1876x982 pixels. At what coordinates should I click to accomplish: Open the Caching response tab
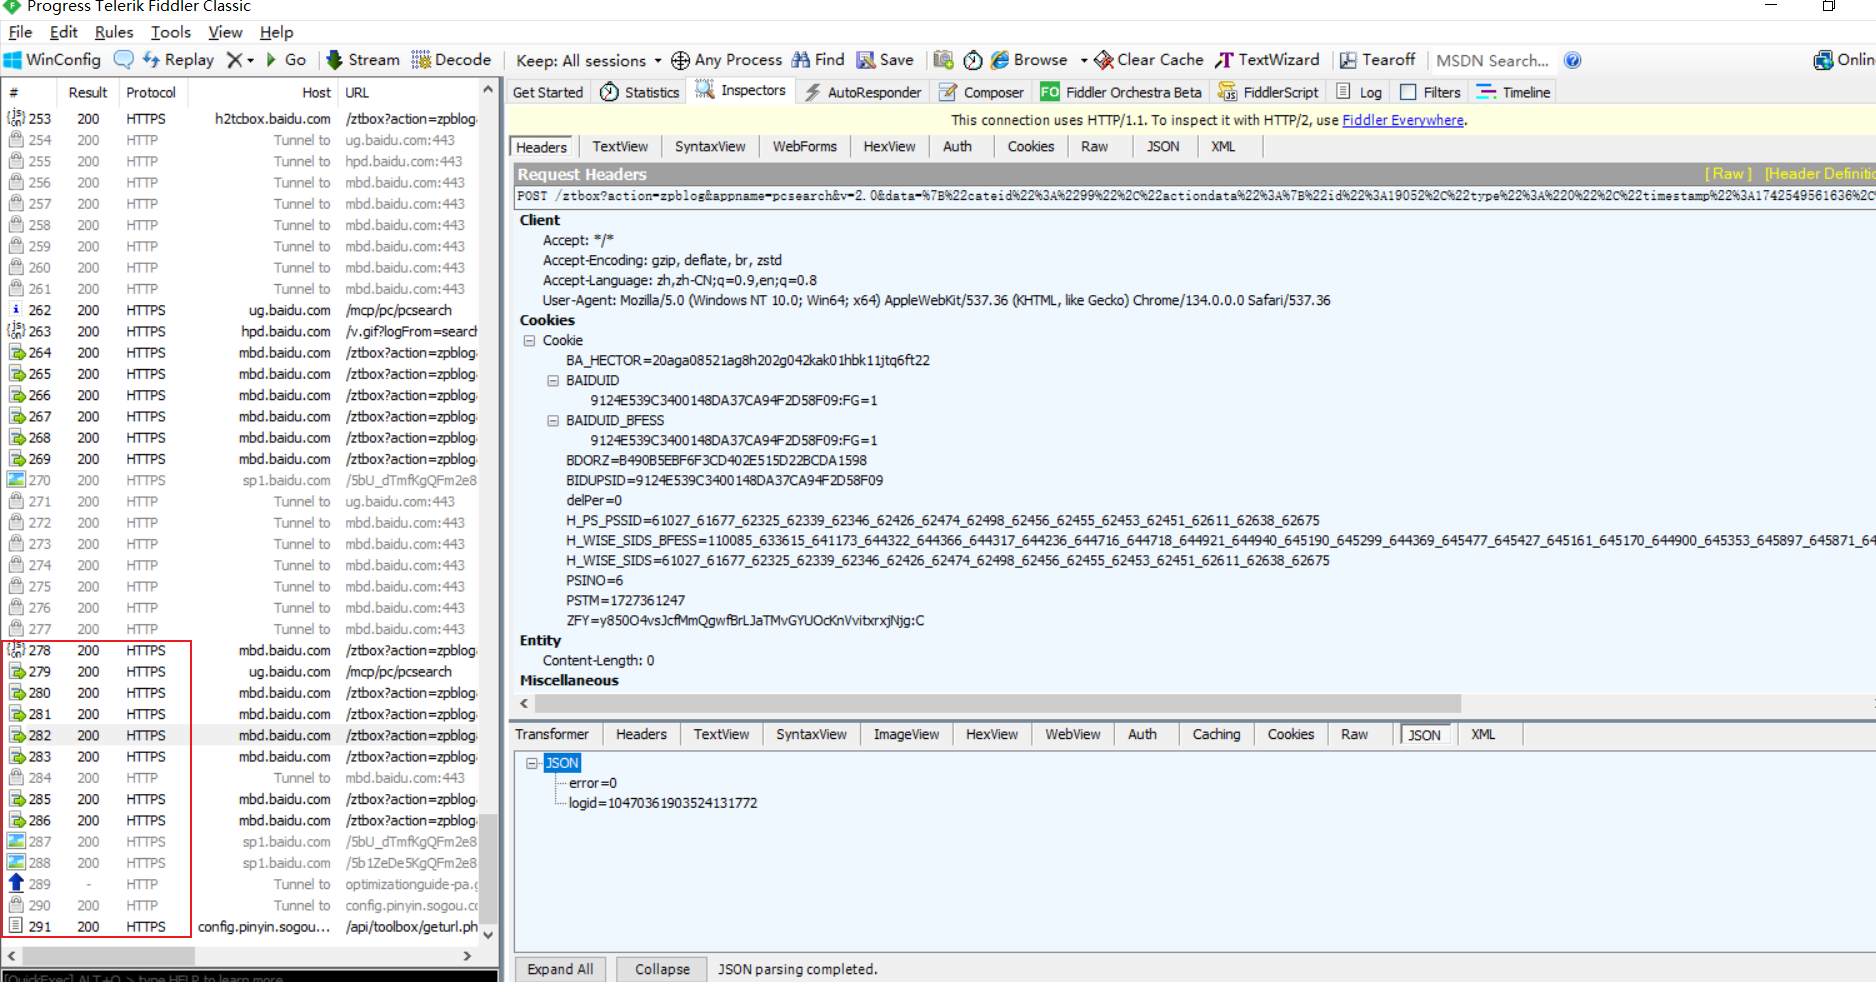coord(1216,734)
